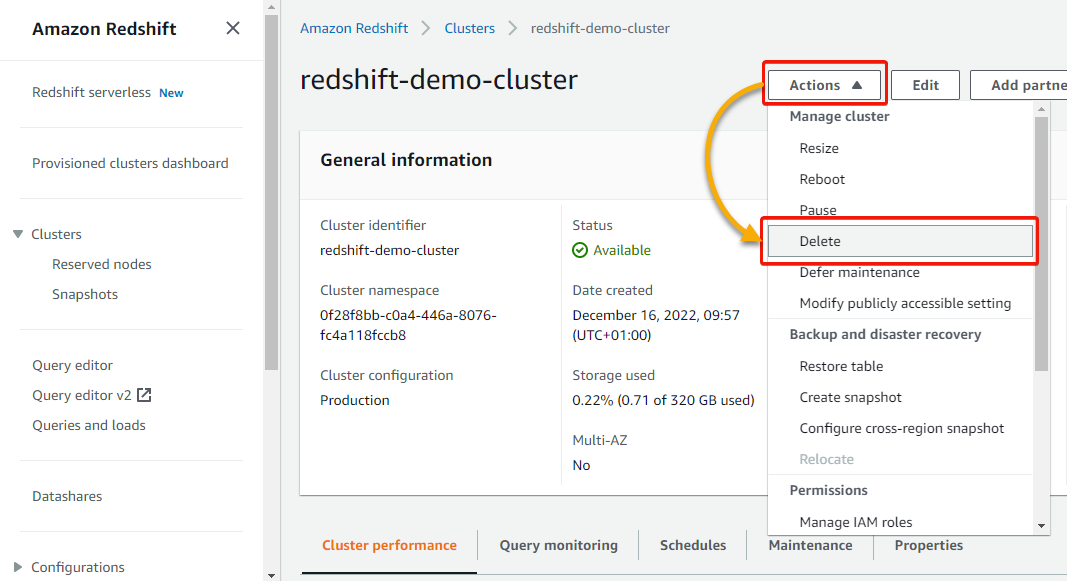Image resolution: width=1067 pixels, height=581 pixels.
Task: Select Delete in the Actions menu
Action: 900,241
